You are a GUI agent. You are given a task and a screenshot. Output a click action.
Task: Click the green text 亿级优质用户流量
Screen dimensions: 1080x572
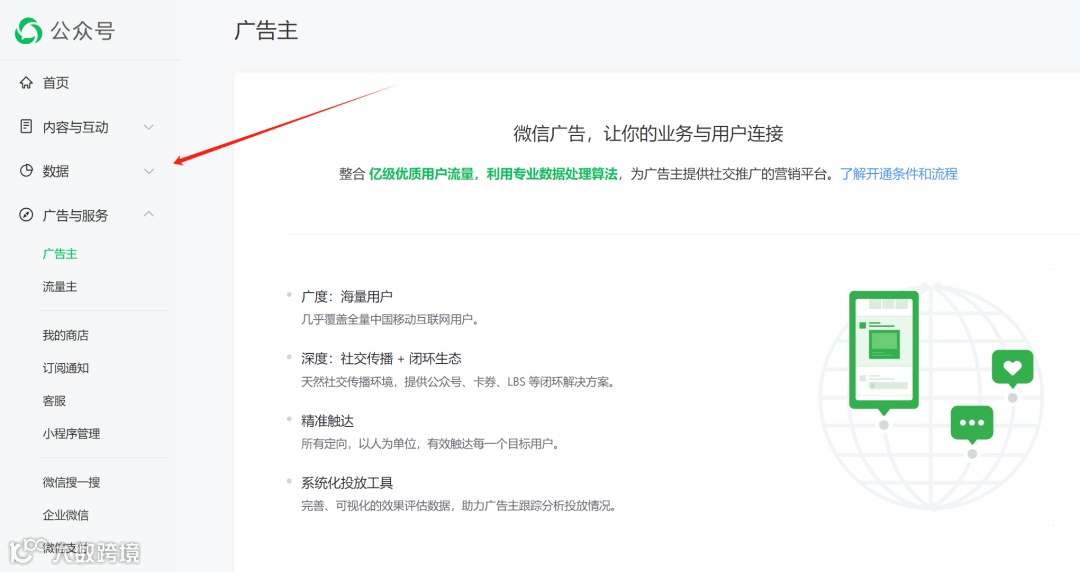[x=422, y=174]
